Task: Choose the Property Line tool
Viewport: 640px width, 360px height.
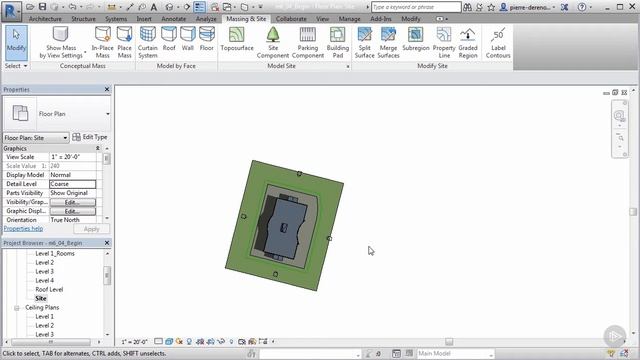Action: click(444, 43)
